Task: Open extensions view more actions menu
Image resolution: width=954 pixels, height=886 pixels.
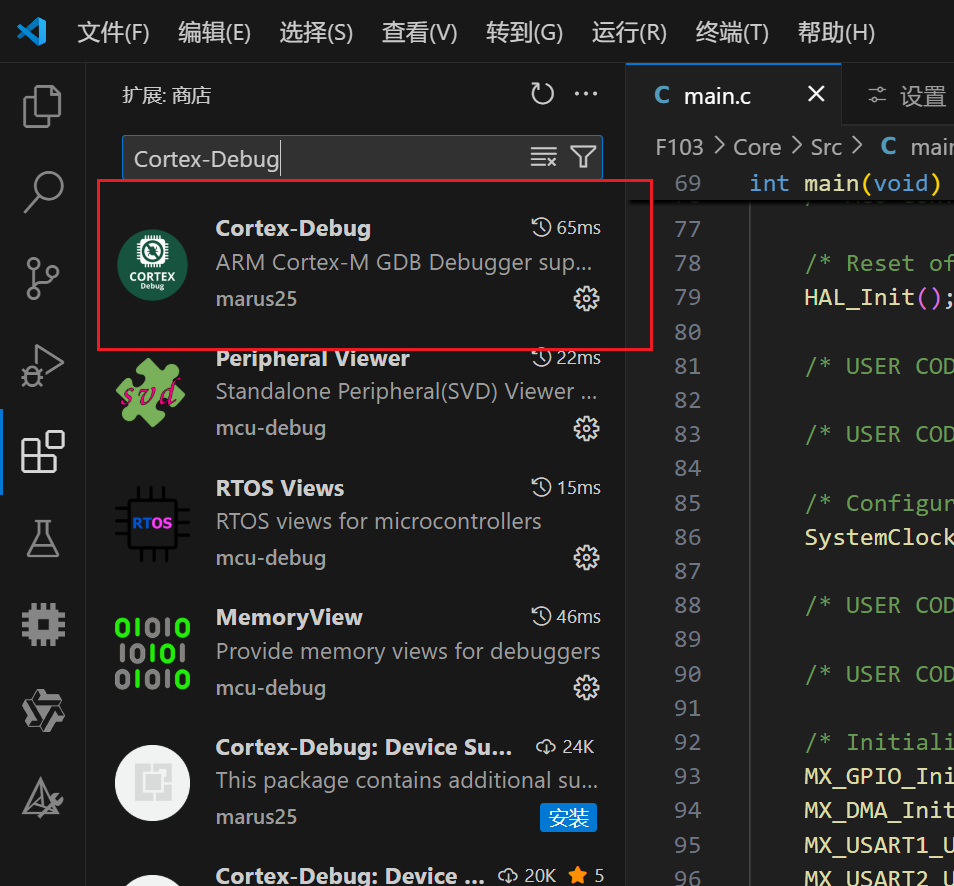Action: point(586,94)
